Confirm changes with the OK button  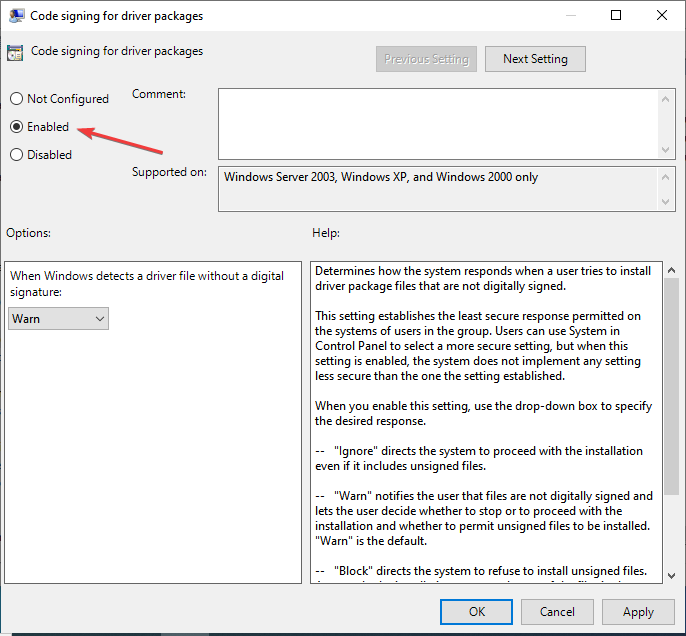coord(477,611)
